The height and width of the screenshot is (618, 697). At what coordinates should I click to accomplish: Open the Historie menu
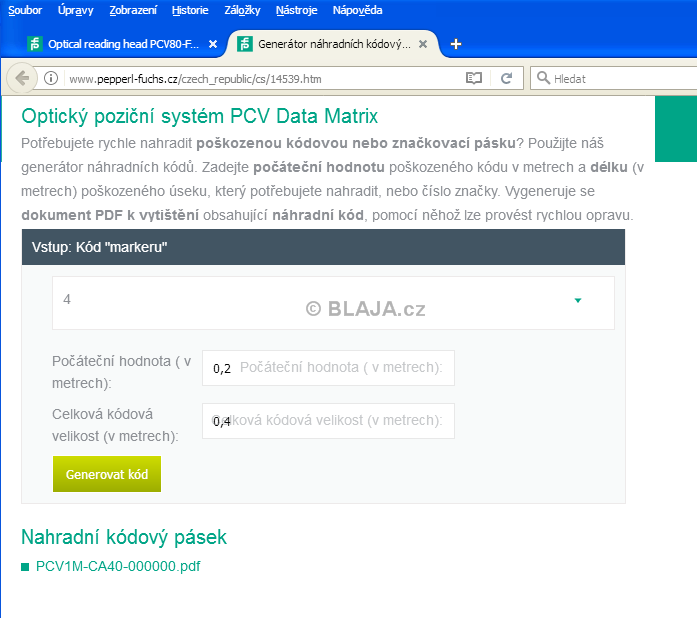click(190, 10)
